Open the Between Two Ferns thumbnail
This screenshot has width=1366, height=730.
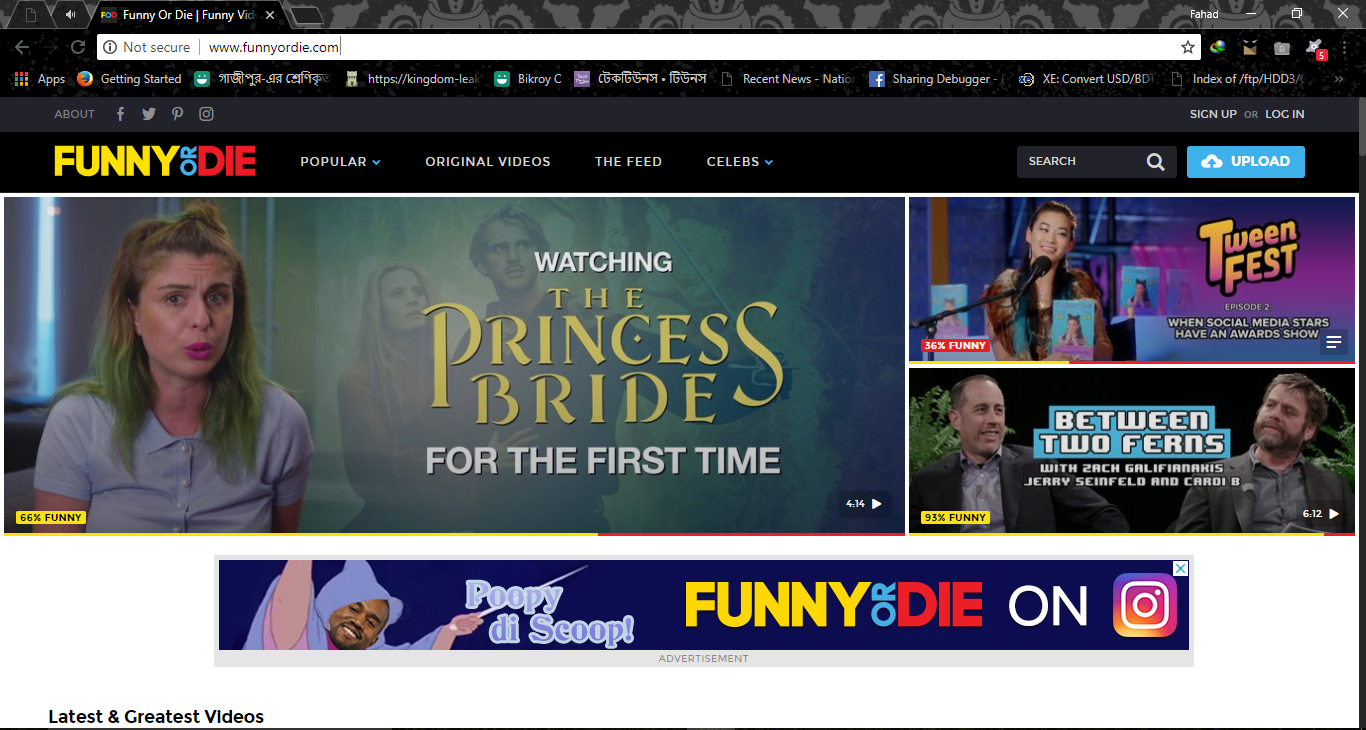click(1132, 451)
